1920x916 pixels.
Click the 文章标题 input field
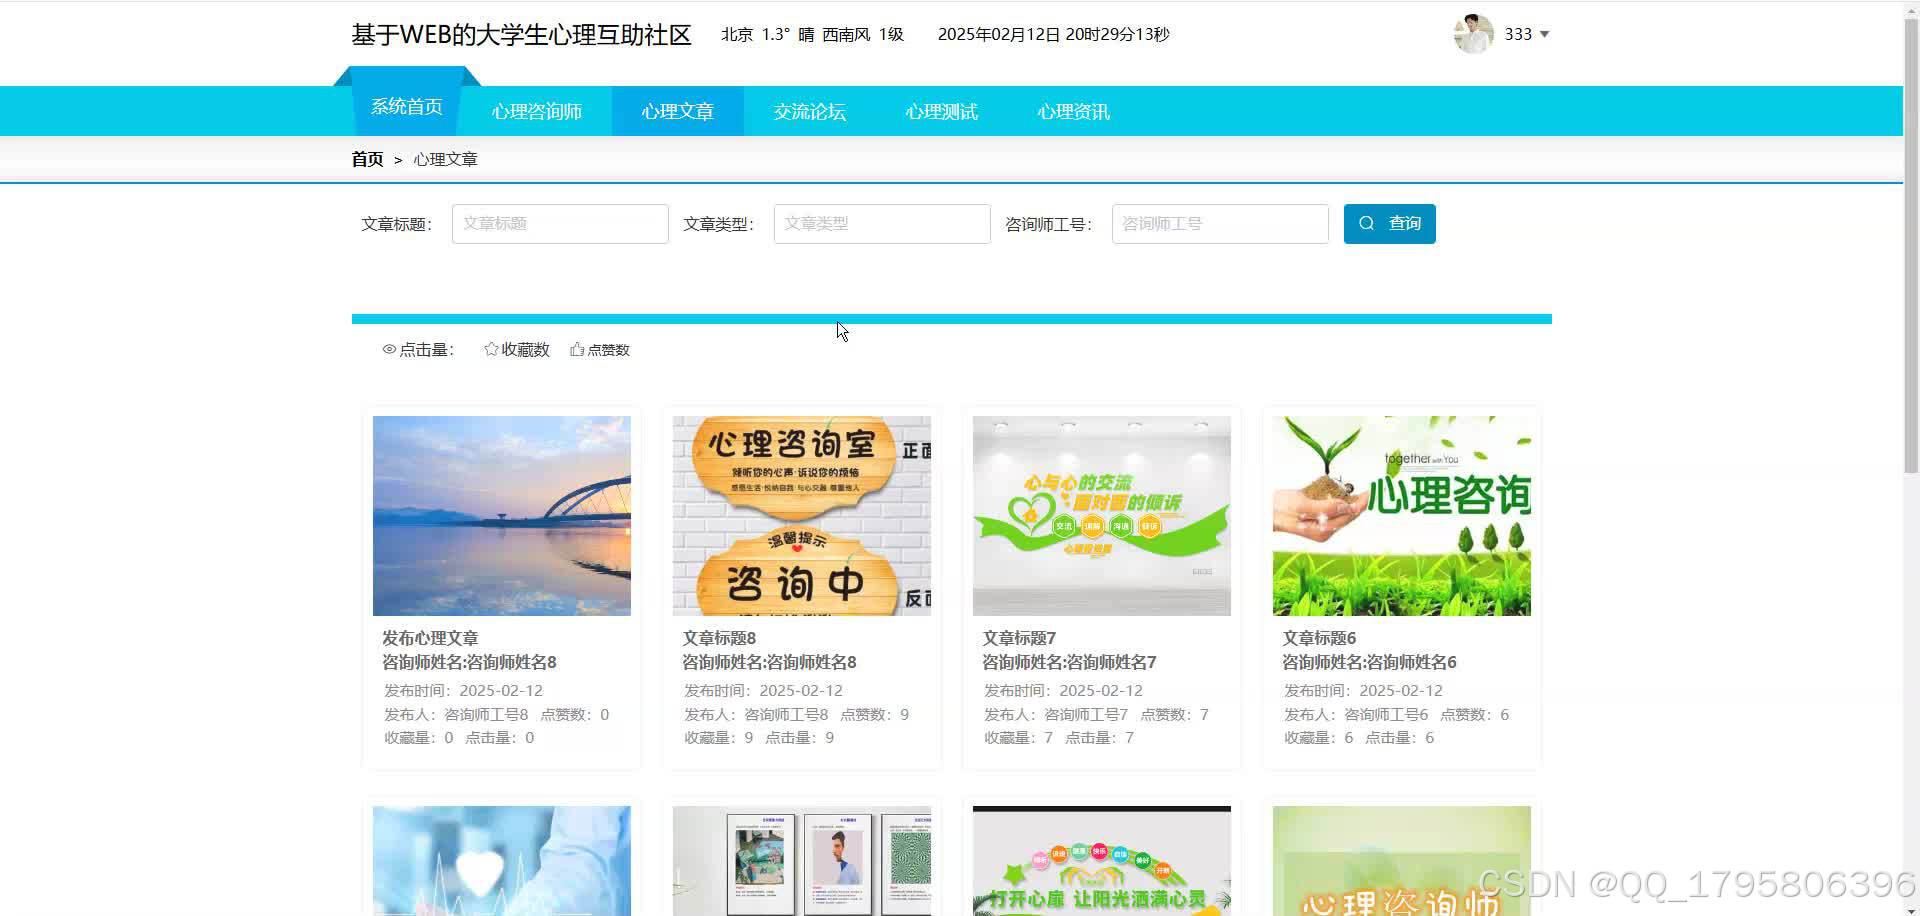click(x=559, y=223)
